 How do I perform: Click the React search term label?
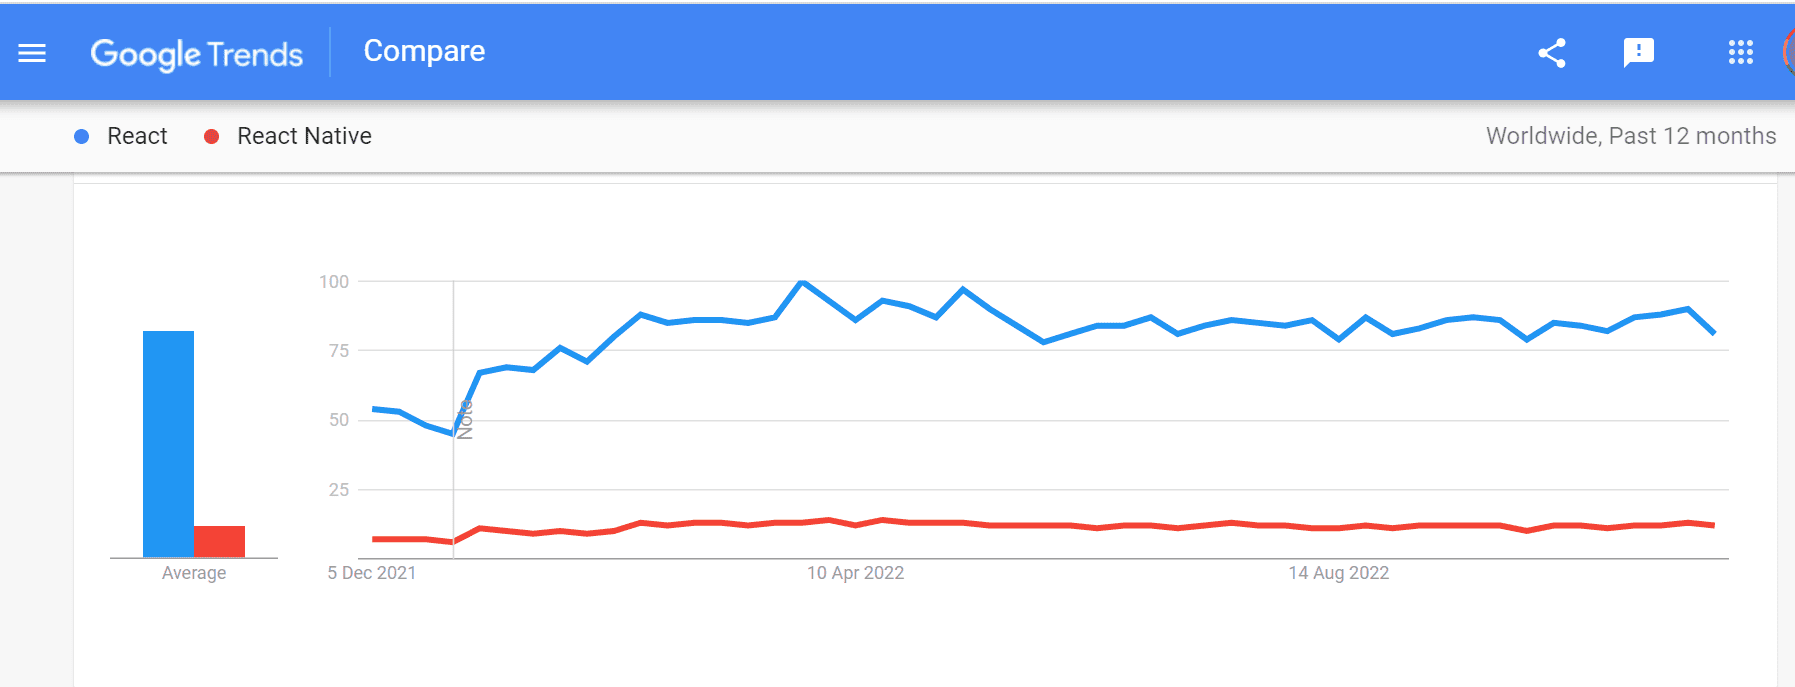(x=137, y=135)
